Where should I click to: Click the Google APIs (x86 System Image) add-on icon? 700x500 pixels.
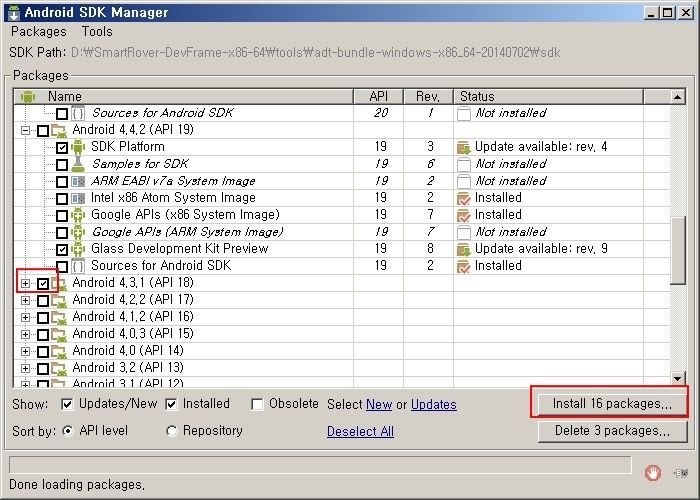78,215
